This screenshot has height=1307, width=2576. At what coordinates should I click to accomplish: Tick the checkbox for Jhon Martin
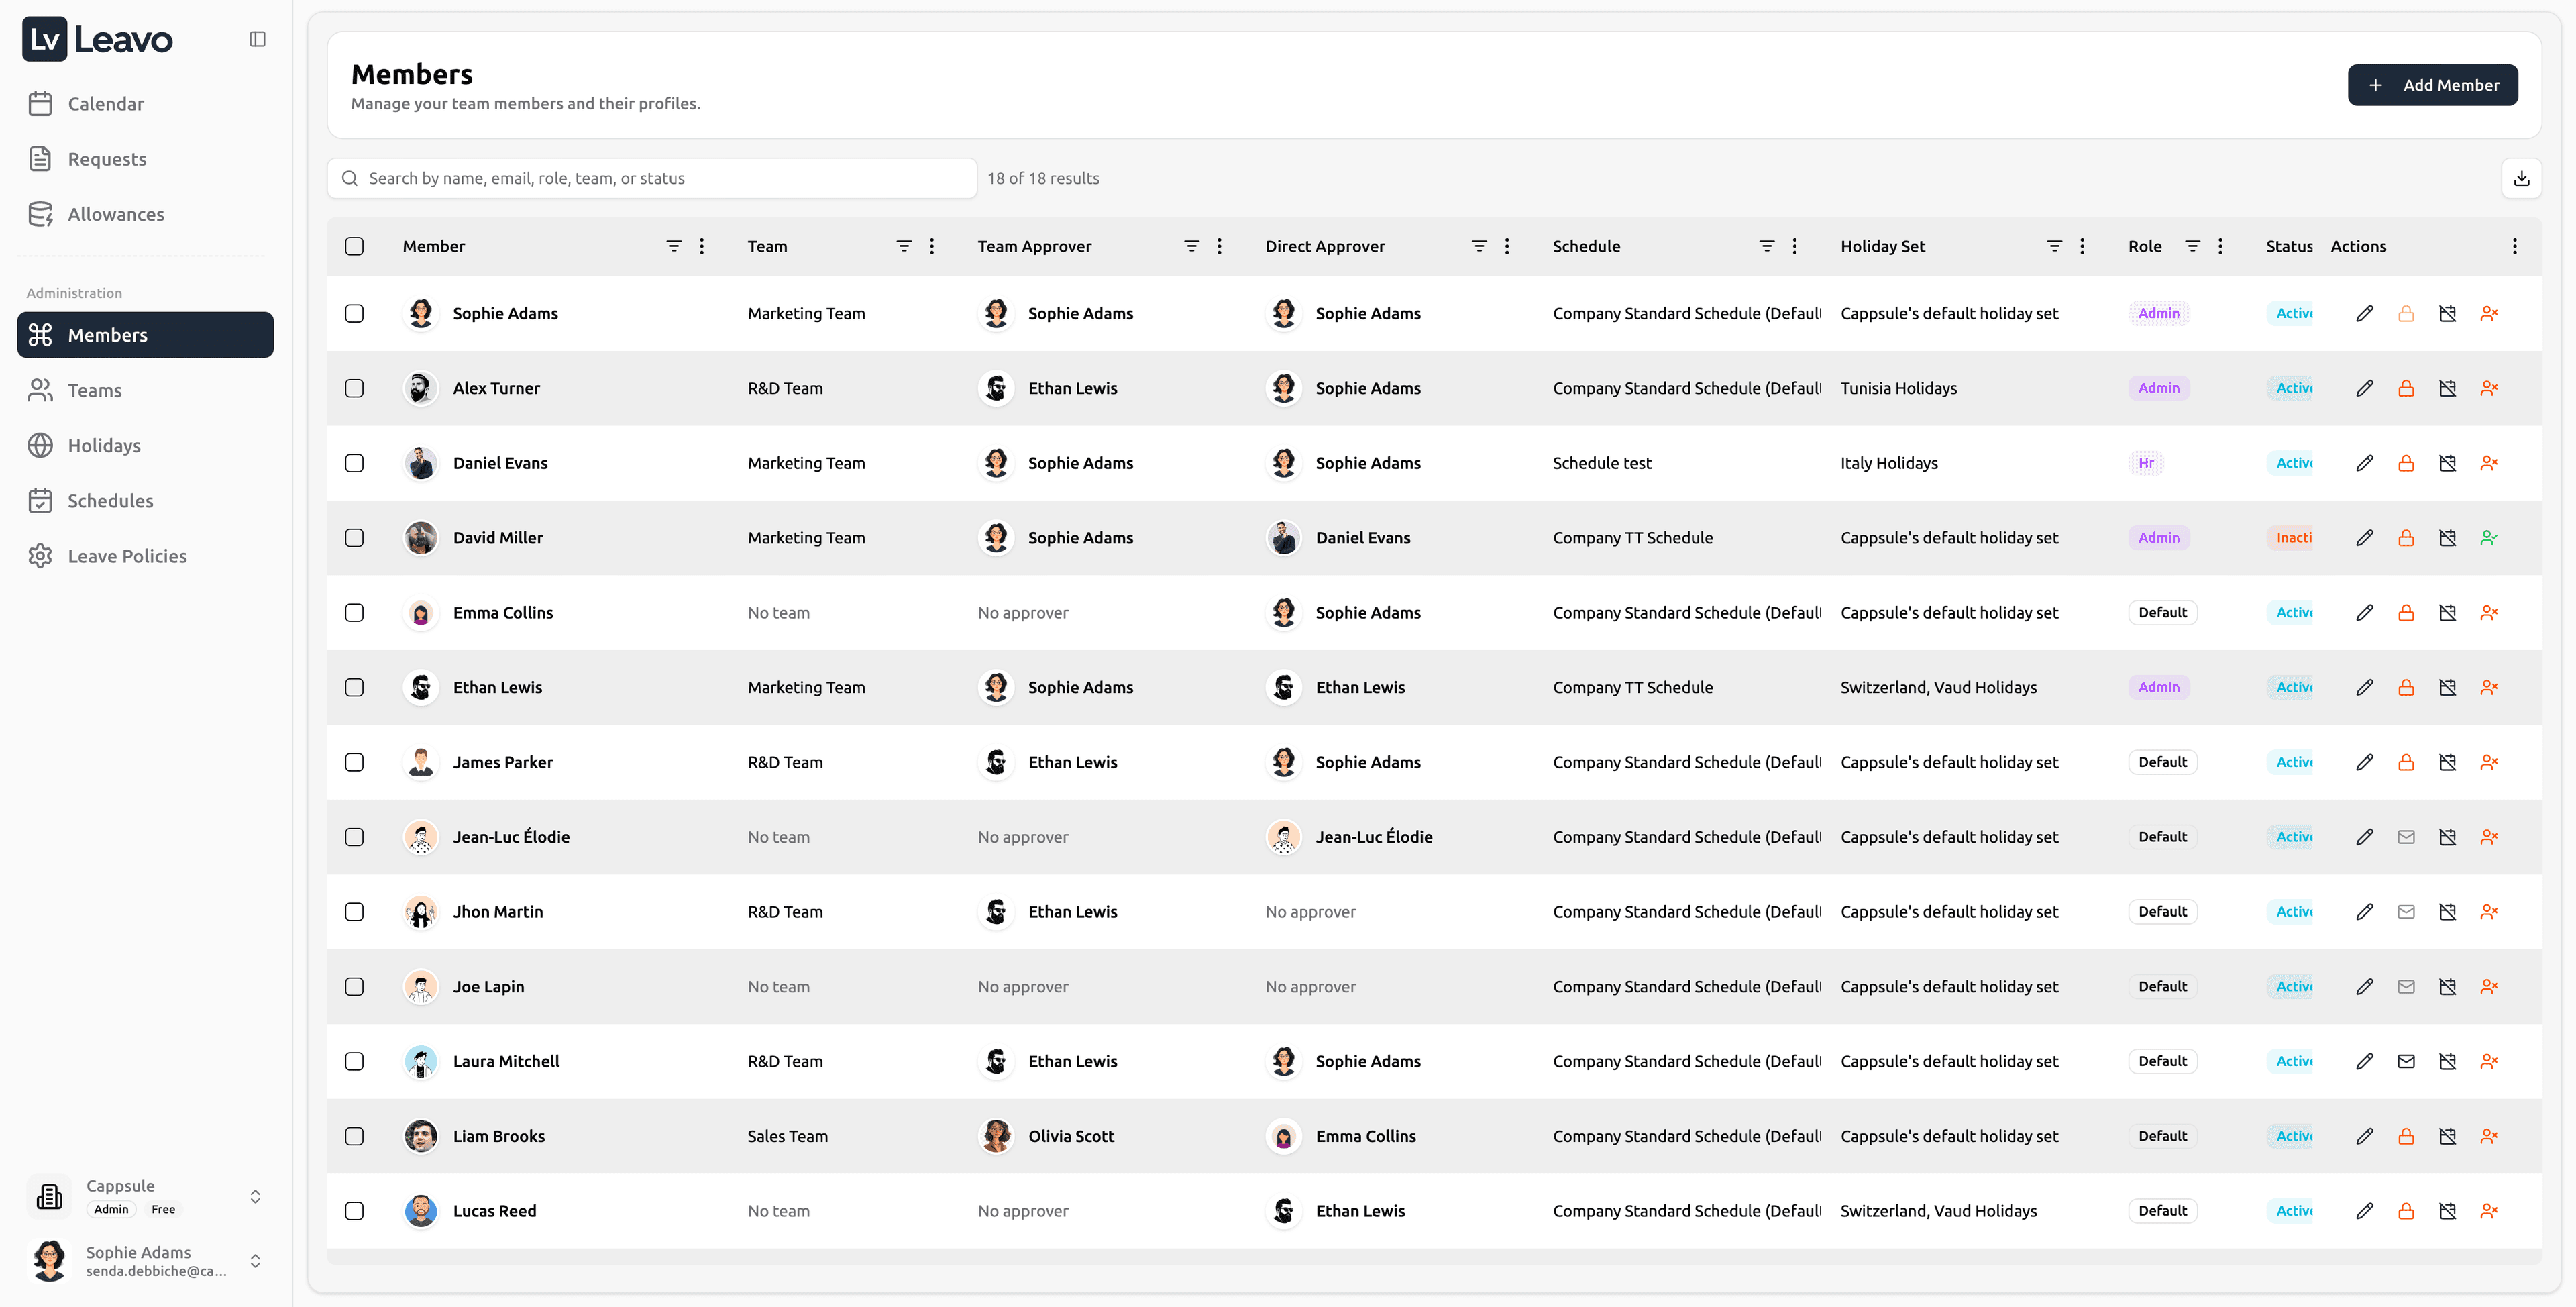tap(354, 912)
